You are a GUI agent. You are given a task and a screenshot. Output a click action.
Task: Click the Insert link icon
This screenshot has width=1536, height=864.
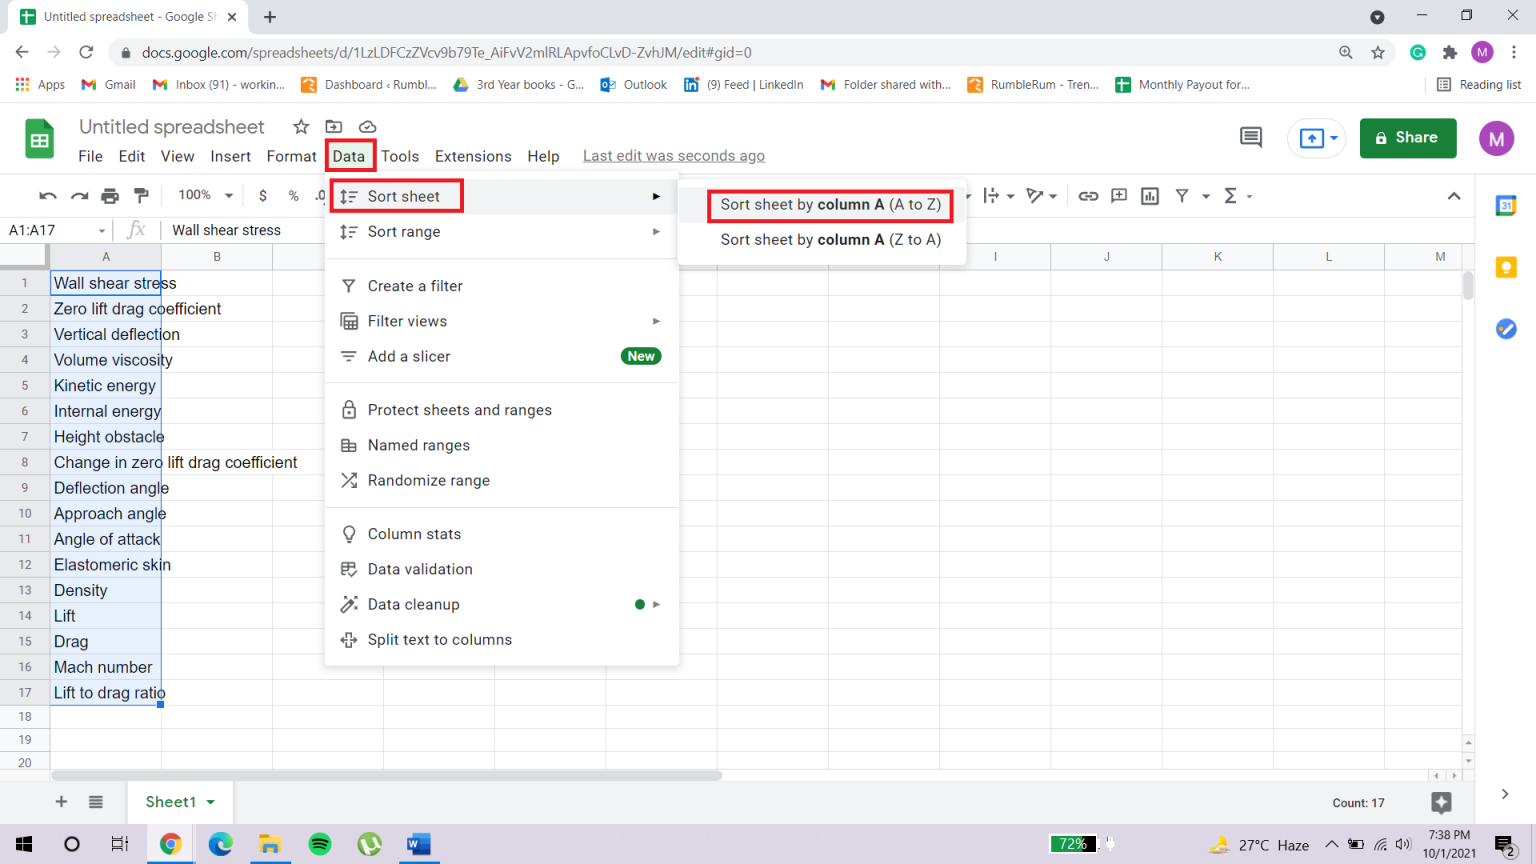point(1088,195)
